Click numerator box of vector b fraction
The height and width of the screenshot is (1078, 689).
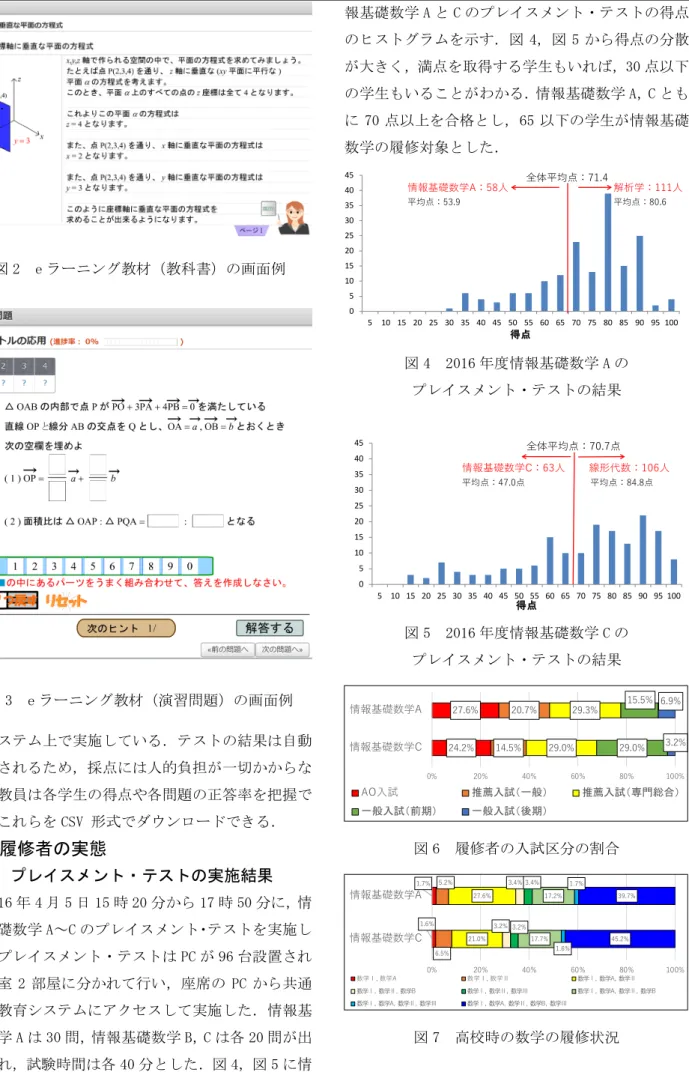pyautogui.click(x=98, y=464)
